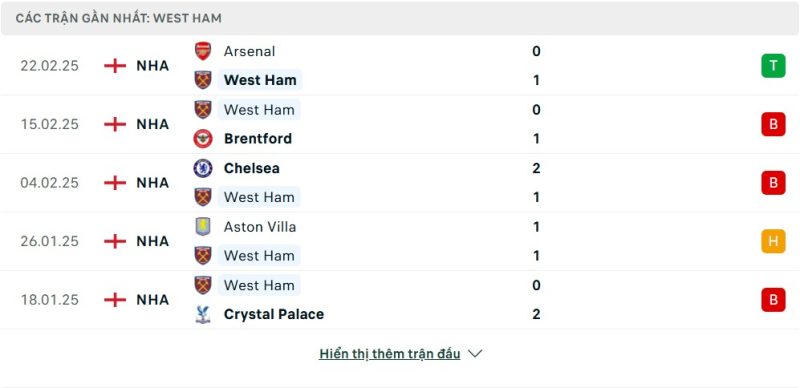Click NHA league label for 04.02.25 match

coord(153,183)
